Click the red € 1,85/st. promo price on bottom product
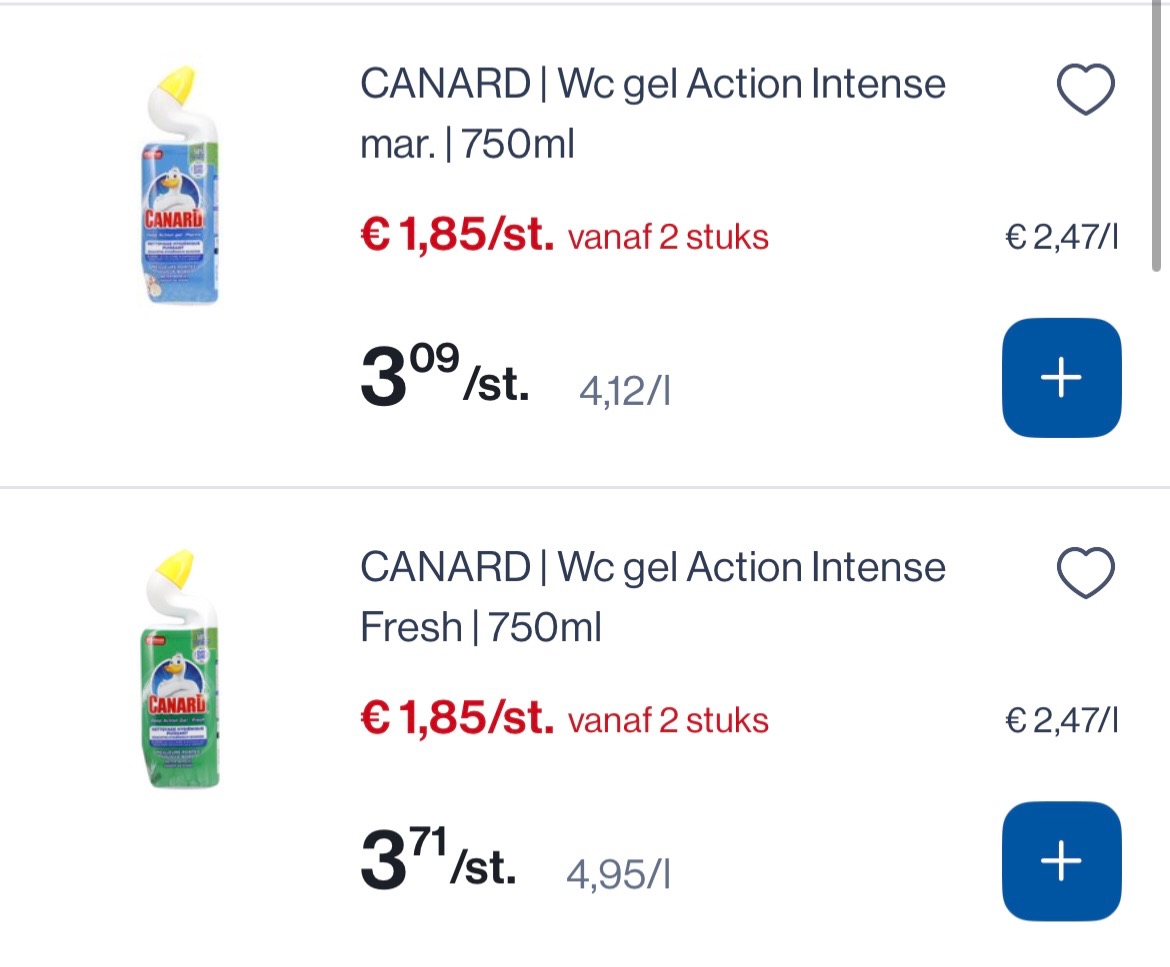This screenshot has height=967, width=1170. (x=455, y=718)
